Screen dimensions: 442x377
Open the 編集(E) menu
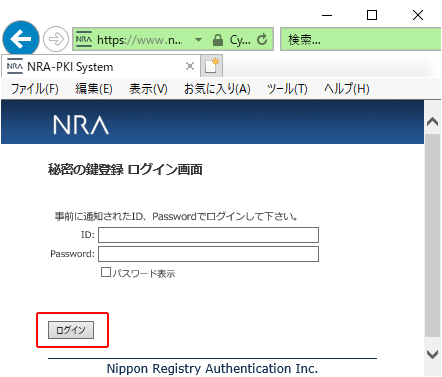94,89
